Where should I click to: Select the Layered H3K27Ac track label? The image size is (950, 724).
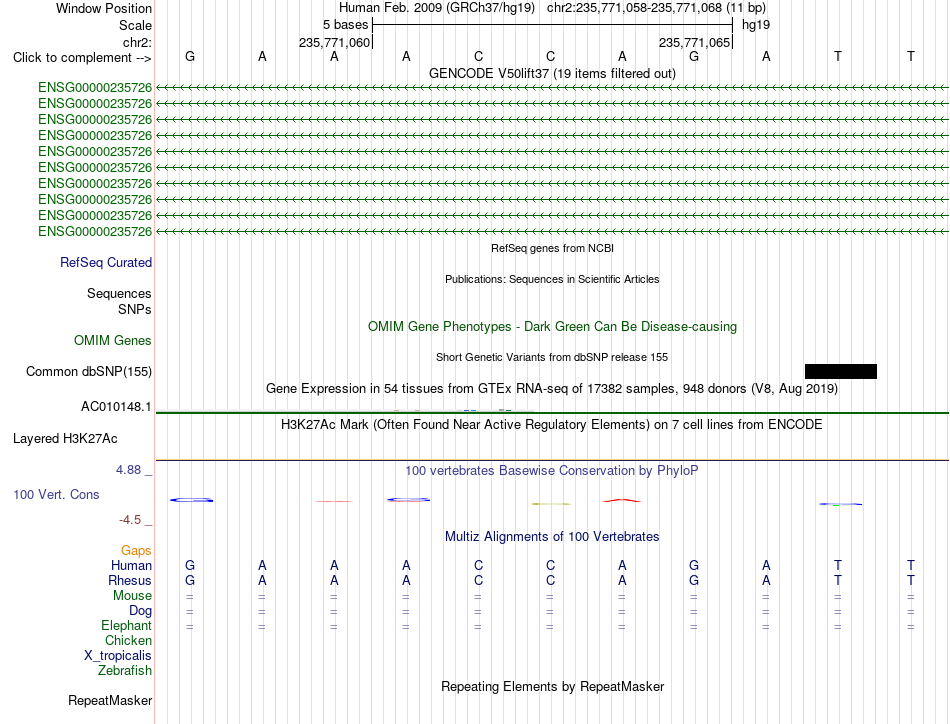[x=65, y=439]
